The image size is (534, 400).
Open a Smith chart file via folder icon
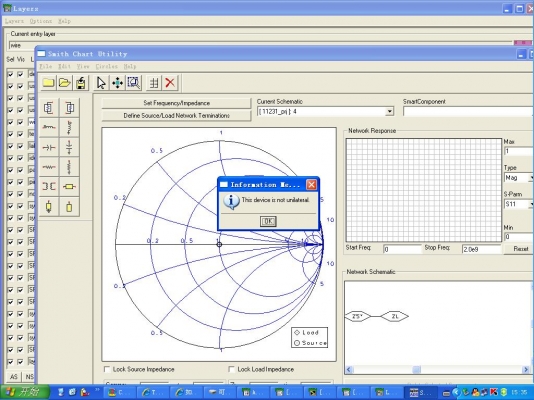pos(64,83)
